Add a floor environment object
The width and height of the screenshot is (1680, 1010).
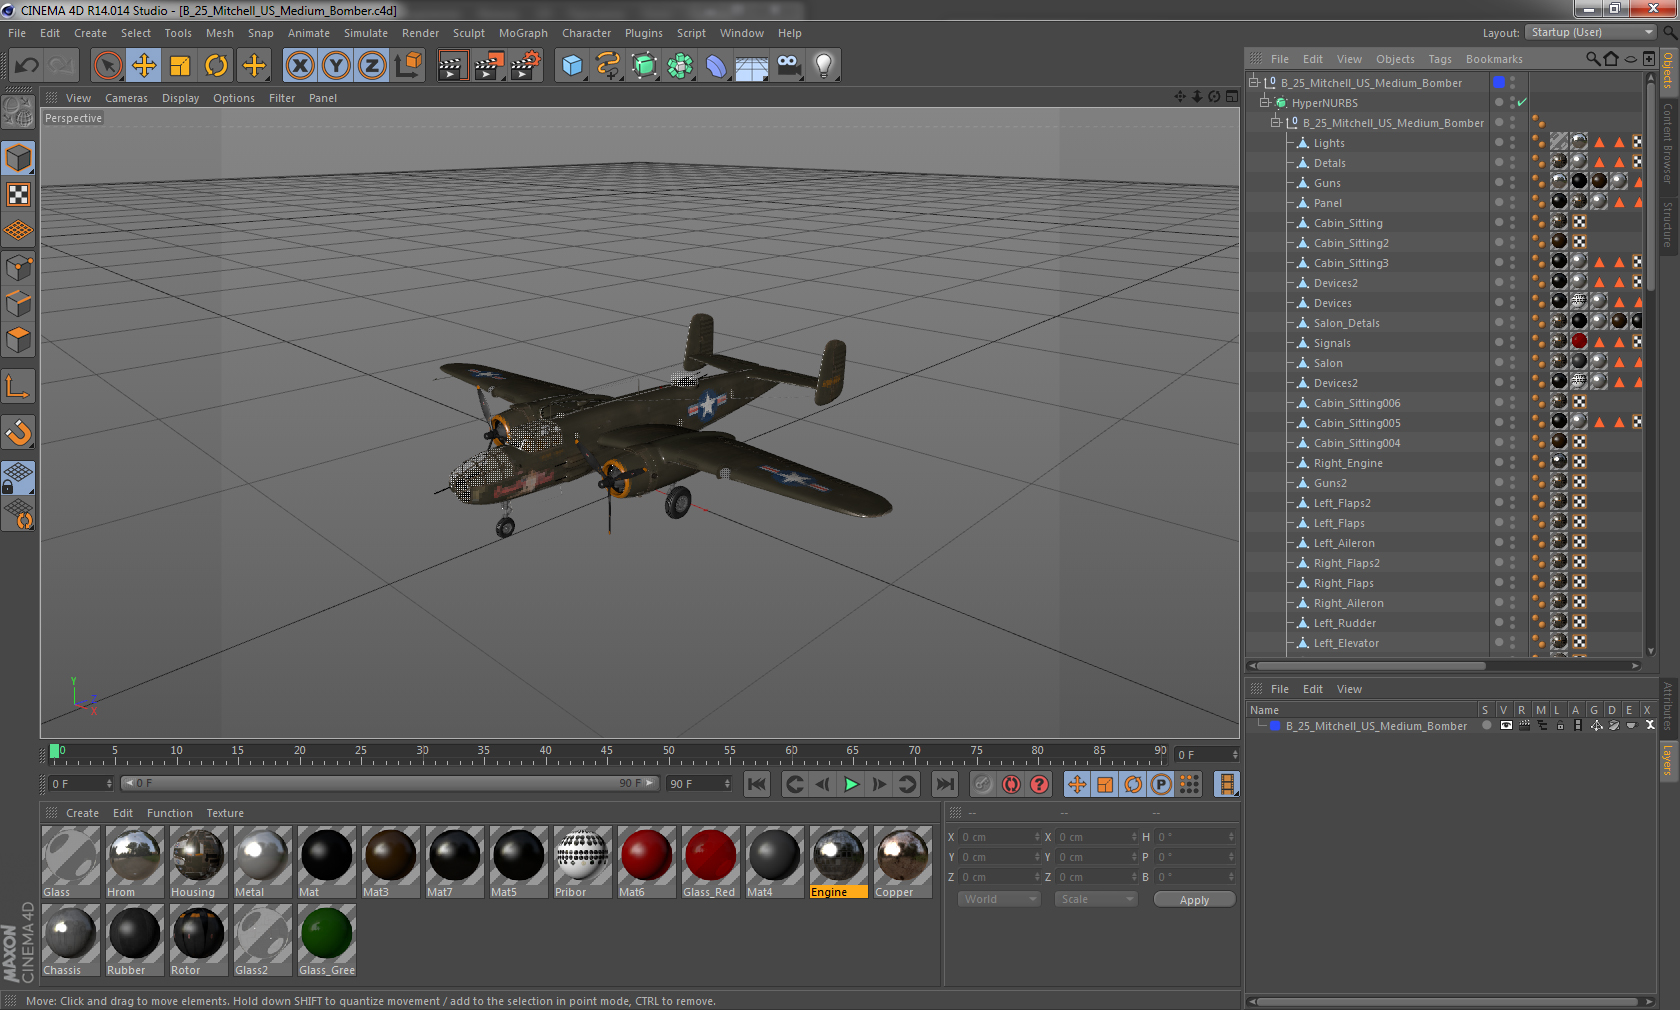click(752, 66)
